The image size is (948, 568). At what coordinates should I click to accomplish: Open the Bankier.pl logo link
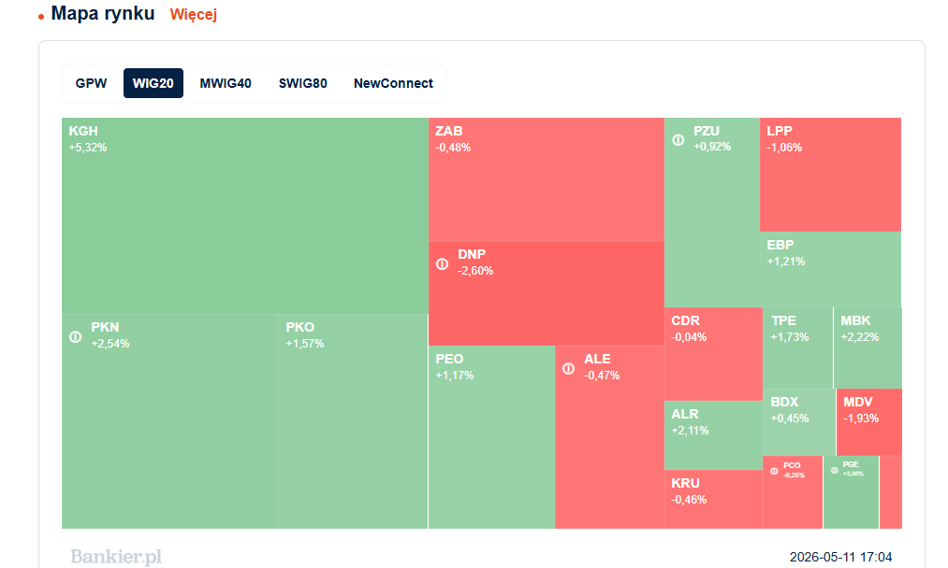[x=116, y=557]
